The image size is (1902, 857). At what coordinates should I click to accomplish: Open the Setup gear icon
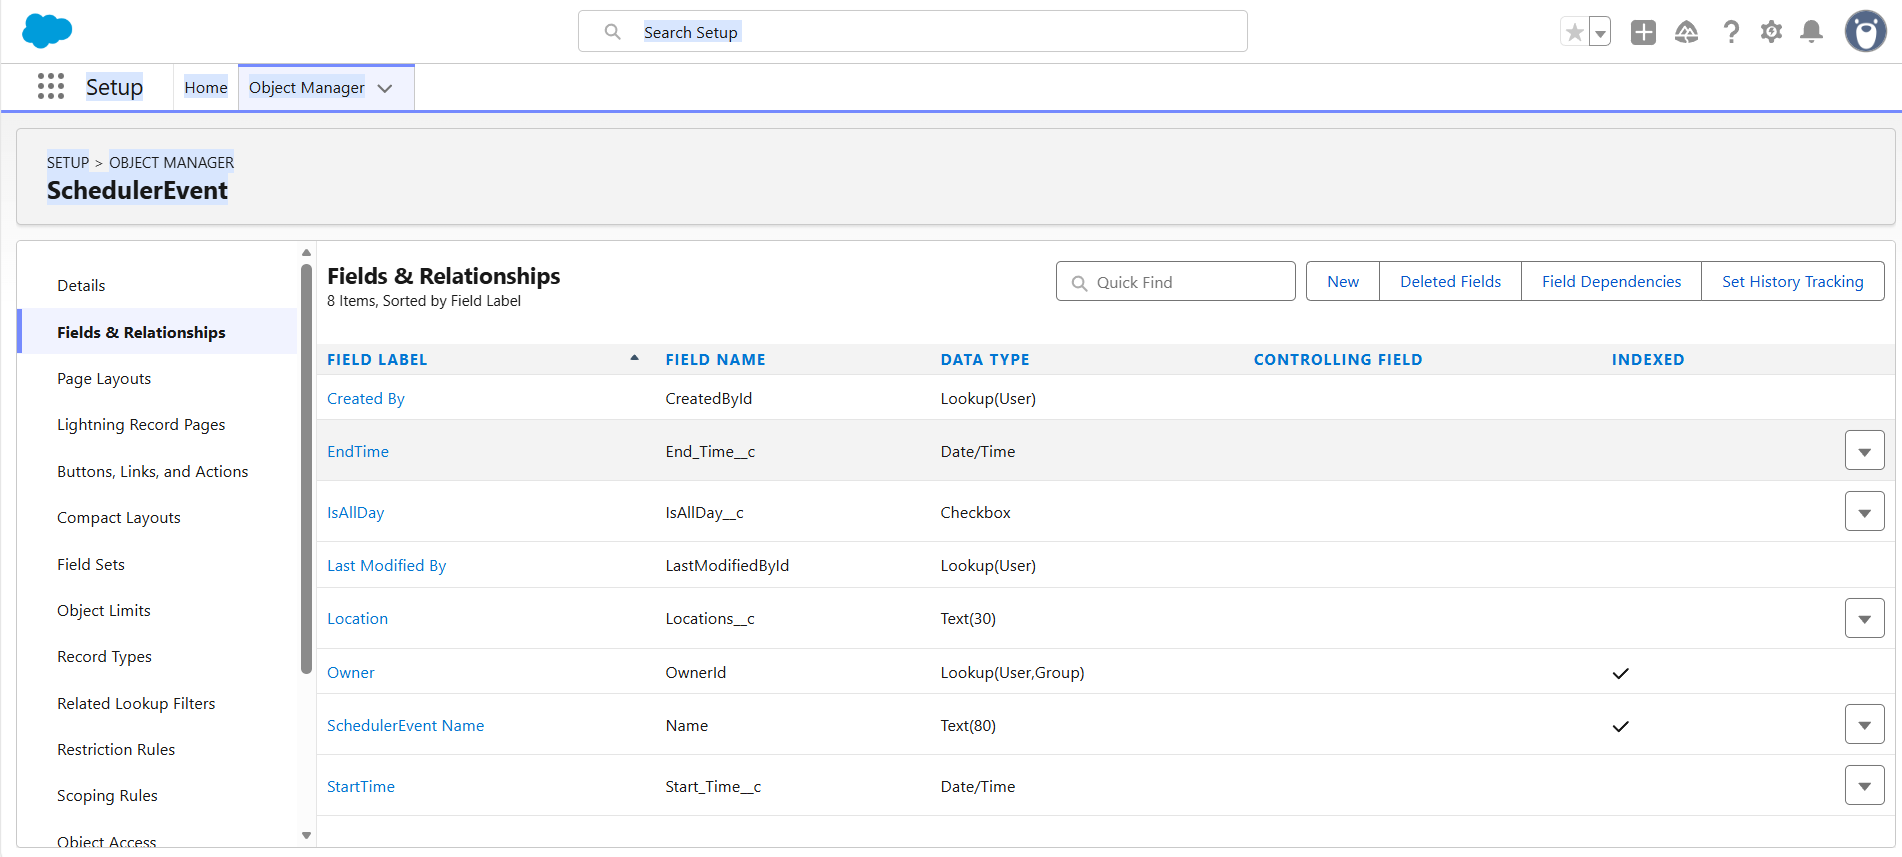pyautogui.click(x=1771, y=32)
